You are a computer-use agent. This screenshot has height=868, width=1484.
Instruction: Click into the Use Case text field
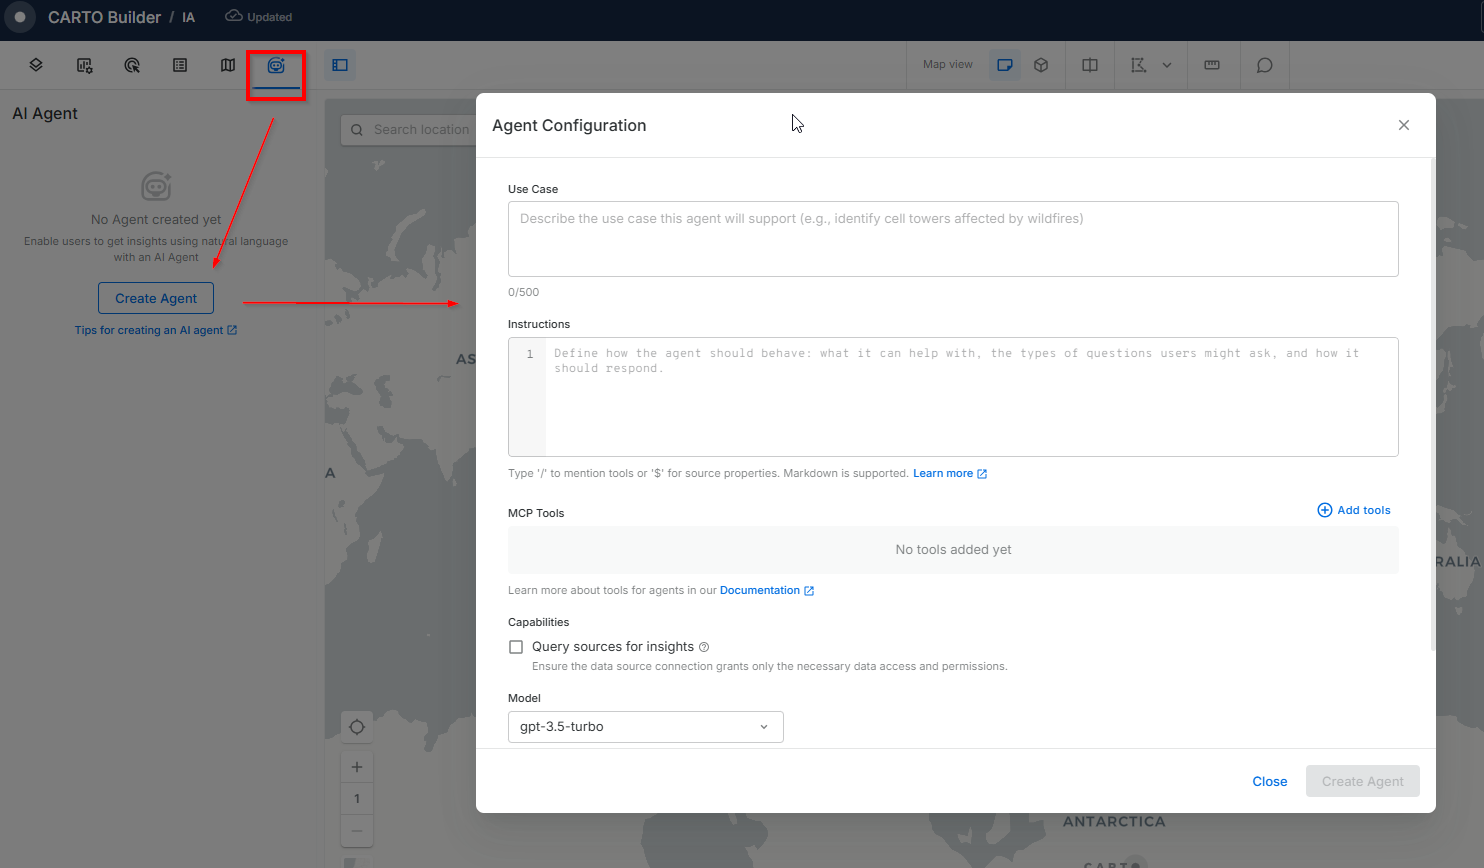(952, 239)
